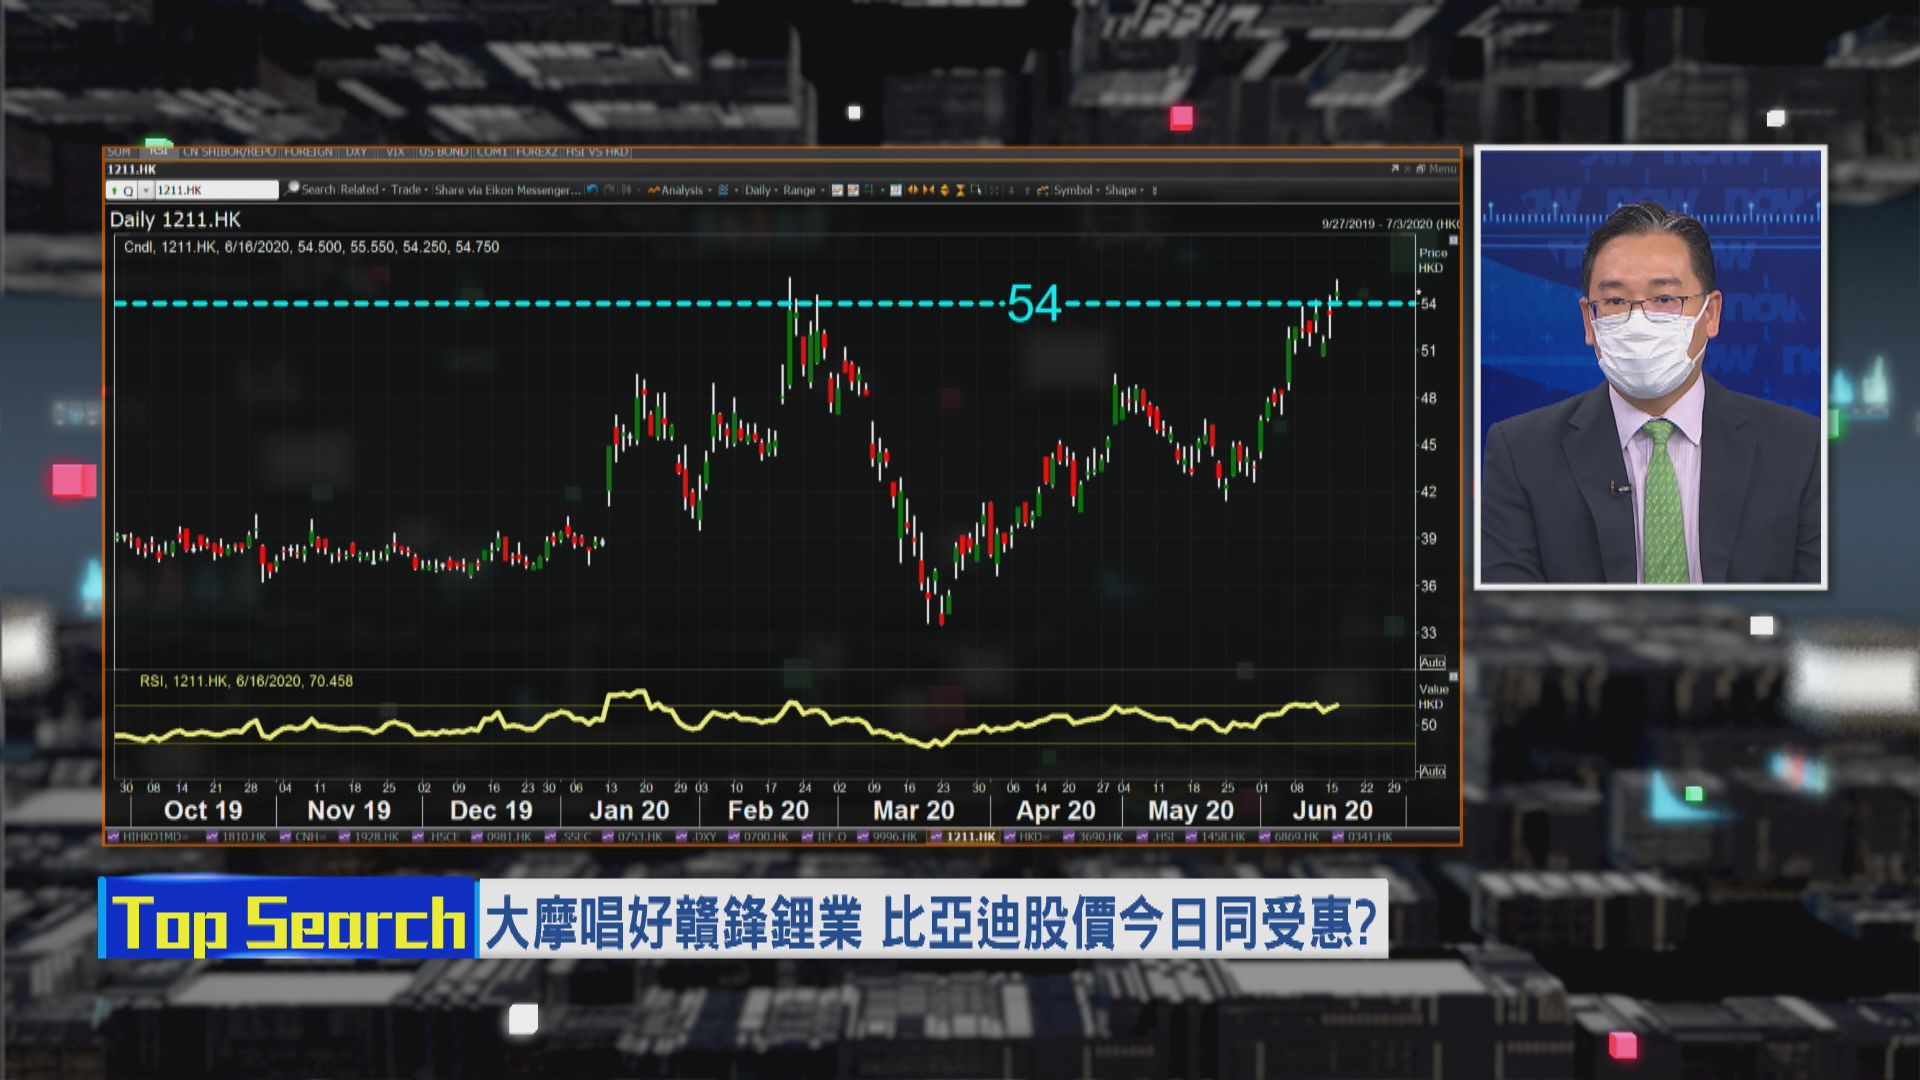Click the horizontal compress arrows icon
Screen dimensions: 1920x1080
click(x=928, y=190)
